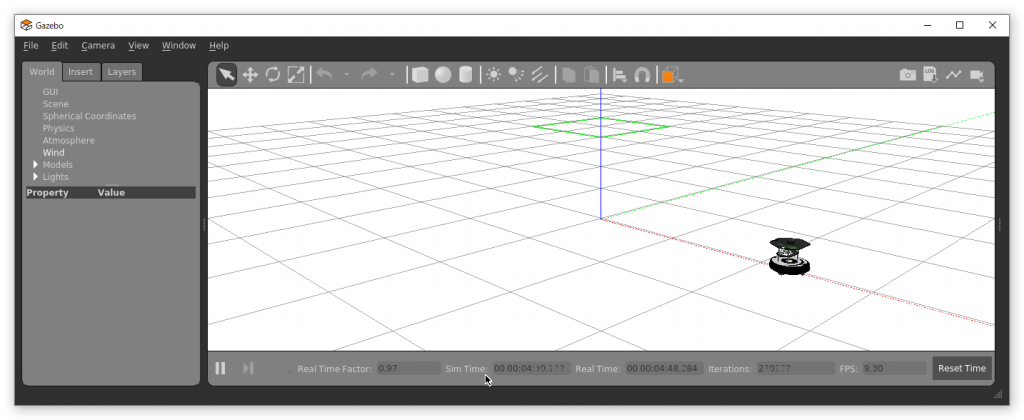Insert a box shape
The height and width of the screenshot is (420, 1024).
(420, 75)
